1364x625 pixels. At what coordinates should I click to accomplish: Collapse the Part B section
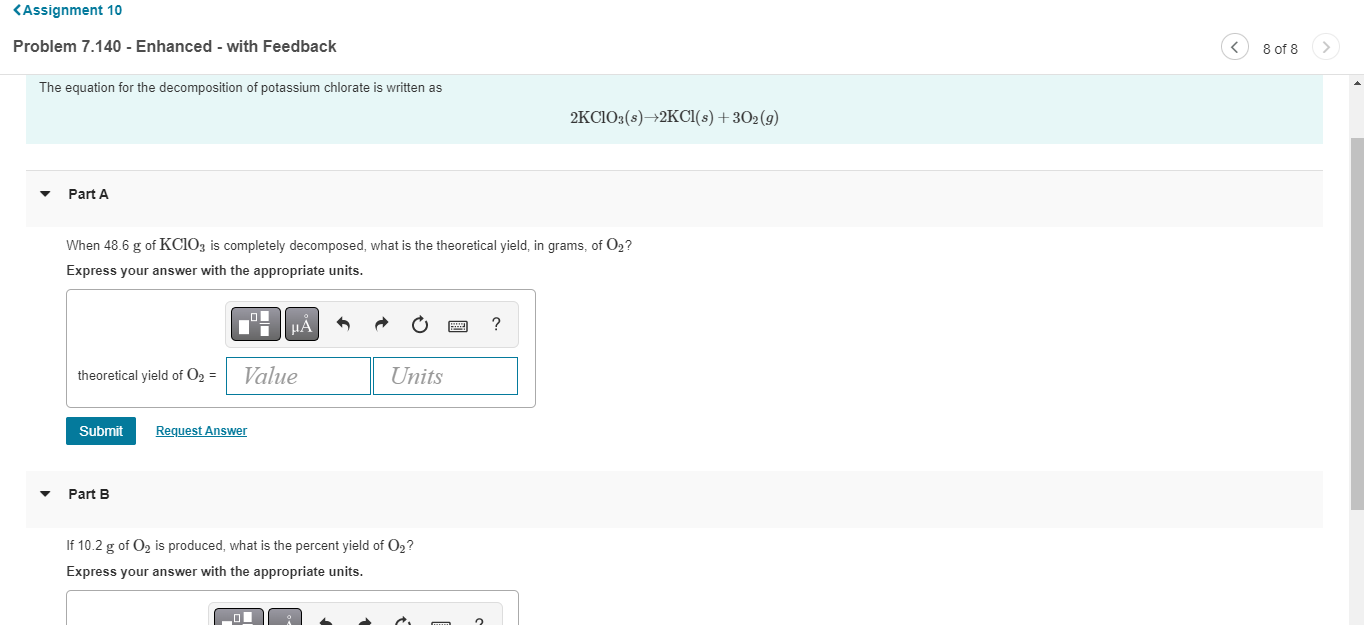click(44, 493)
